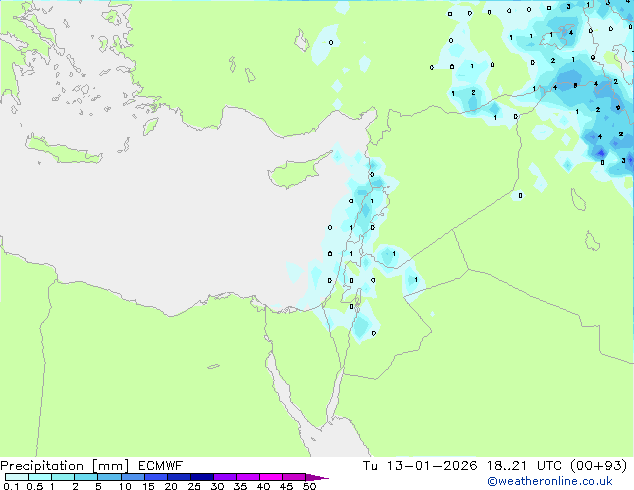Click the 0.5 legend scale label
The width and height of the screenshot is (634, 490).
tap(34, 486)
